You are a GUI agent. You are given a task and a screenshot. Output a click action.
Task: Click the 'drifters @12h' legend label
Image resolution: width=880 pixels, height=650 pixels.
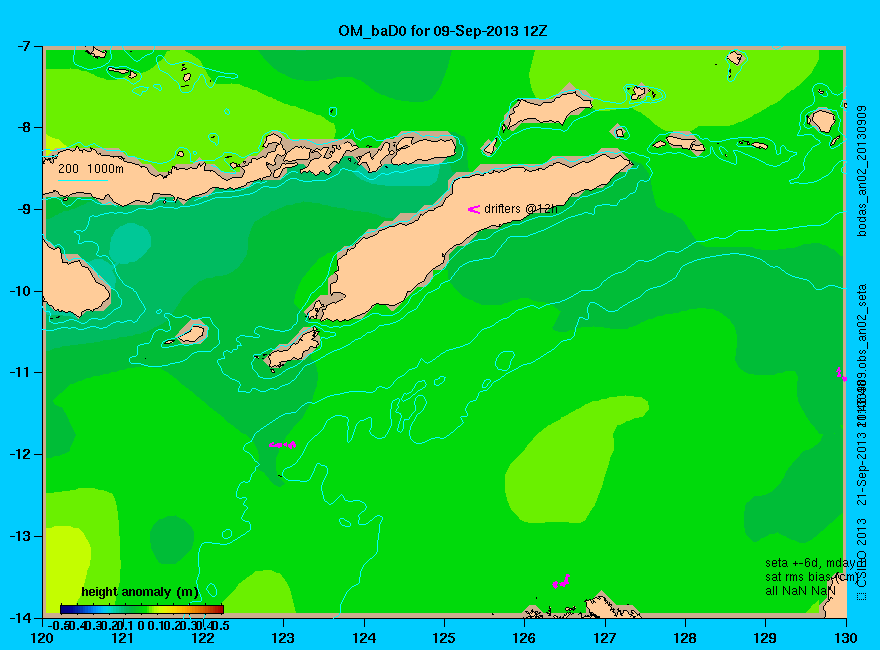point(521,209)
